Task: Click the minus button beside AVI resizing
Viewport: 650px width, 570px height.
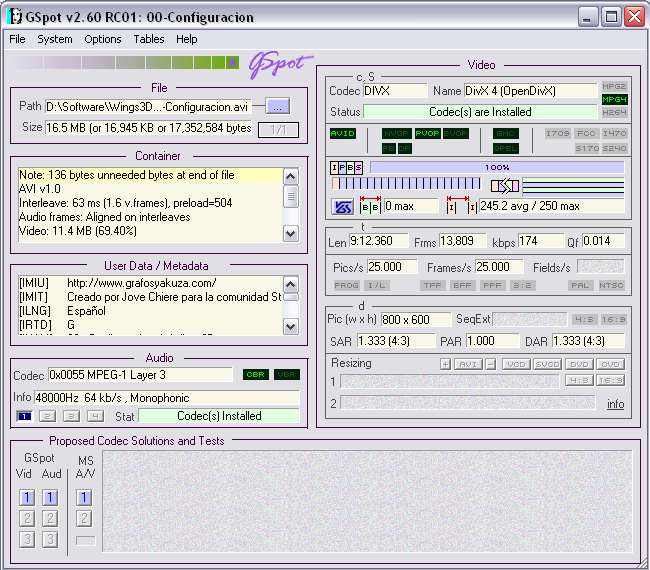Action: point(490,364)
